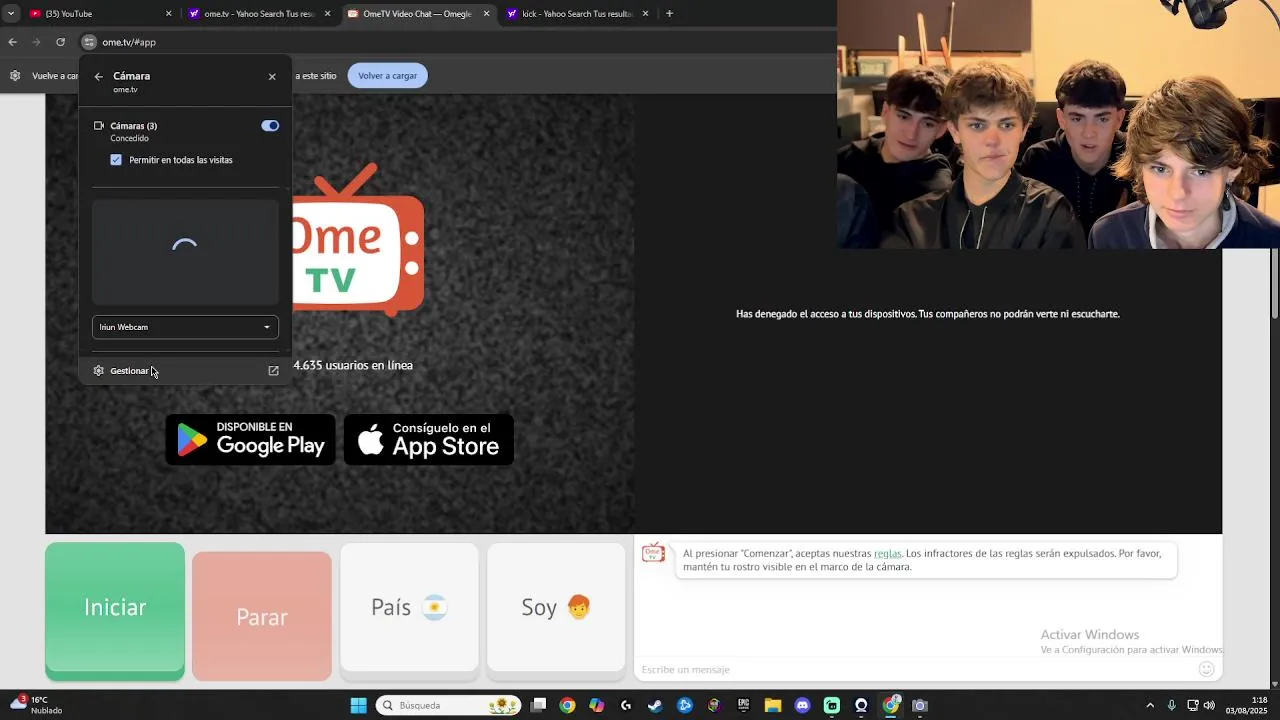
Task: Open the Iriun Webcam camera dropdown
Action: click(x=185, y=327)
